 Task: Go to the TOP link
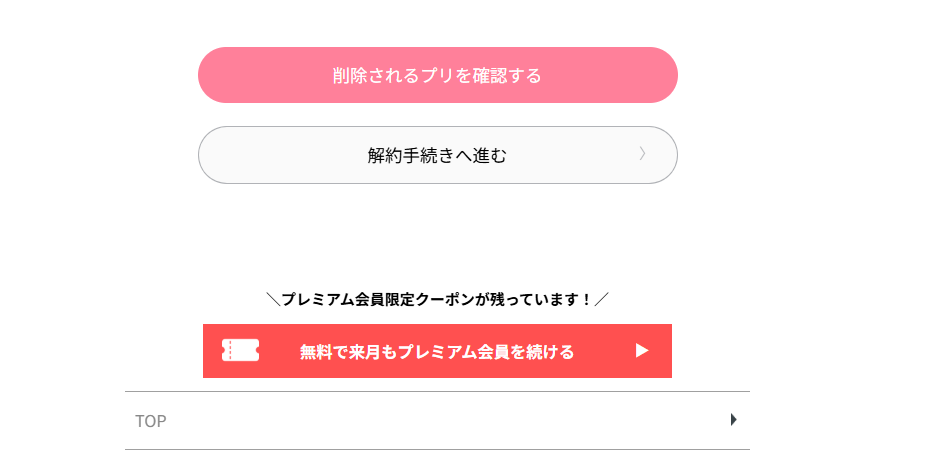point(151,421)
